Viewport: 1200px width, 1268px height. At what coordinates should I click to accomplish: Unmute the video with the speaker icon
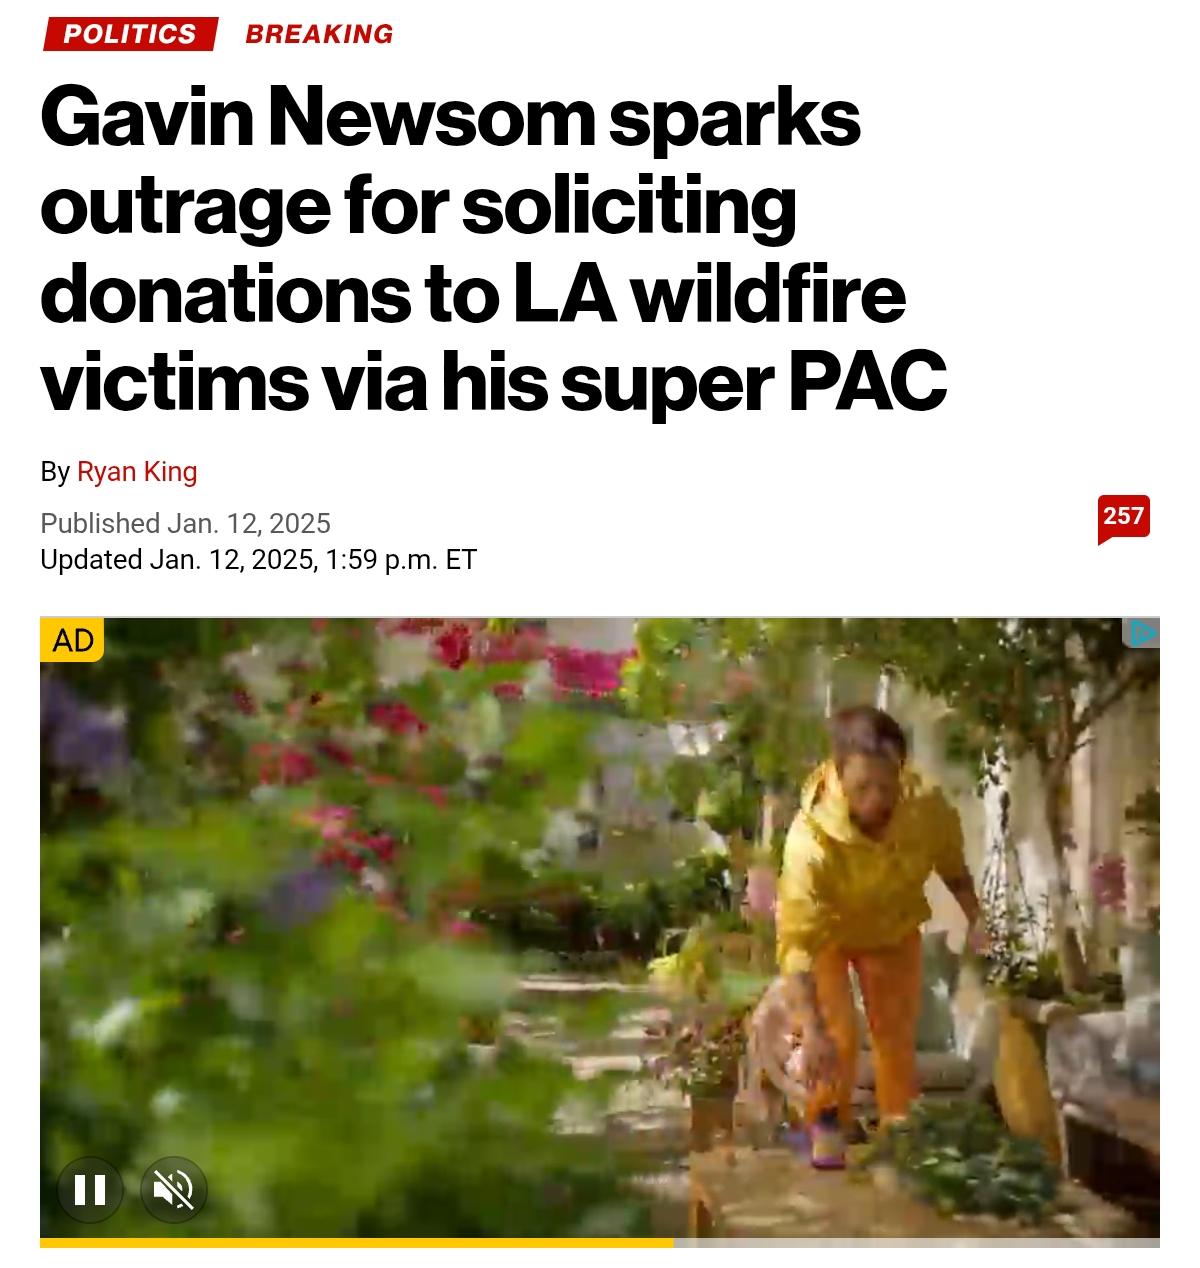[174, 1190]
